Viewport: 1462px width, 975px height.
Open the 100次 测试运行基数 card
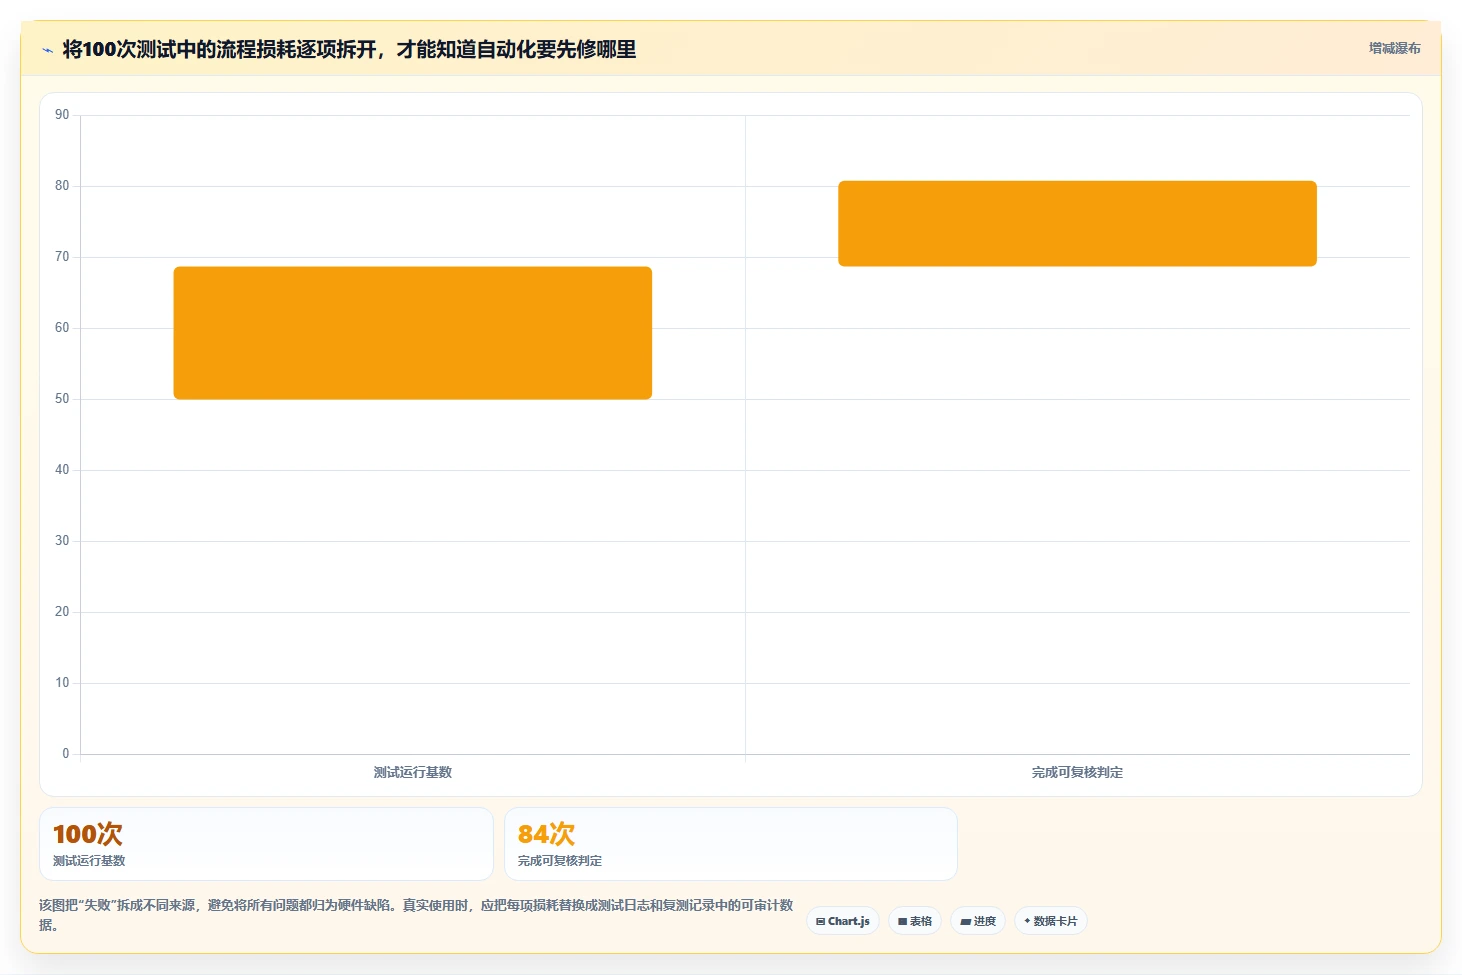tap(266, 844)
